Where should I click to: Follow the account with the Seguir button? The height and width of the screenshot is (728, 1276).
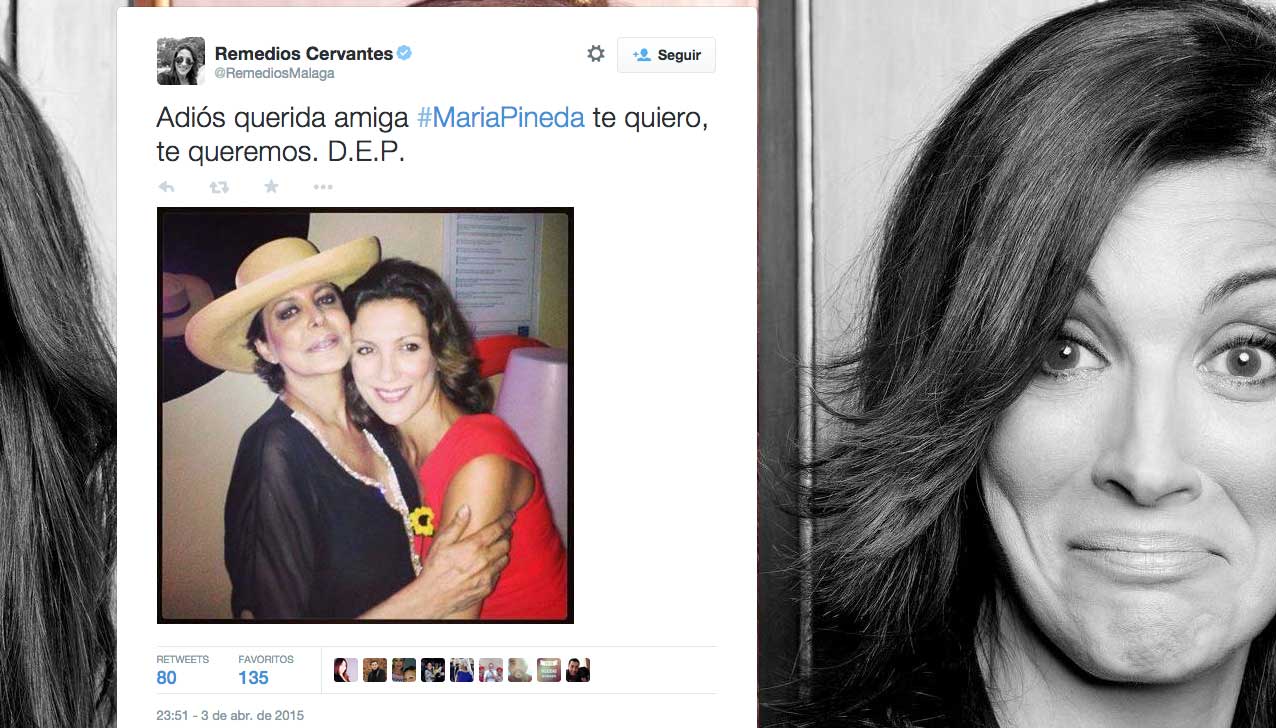click(x=666, y=55)
